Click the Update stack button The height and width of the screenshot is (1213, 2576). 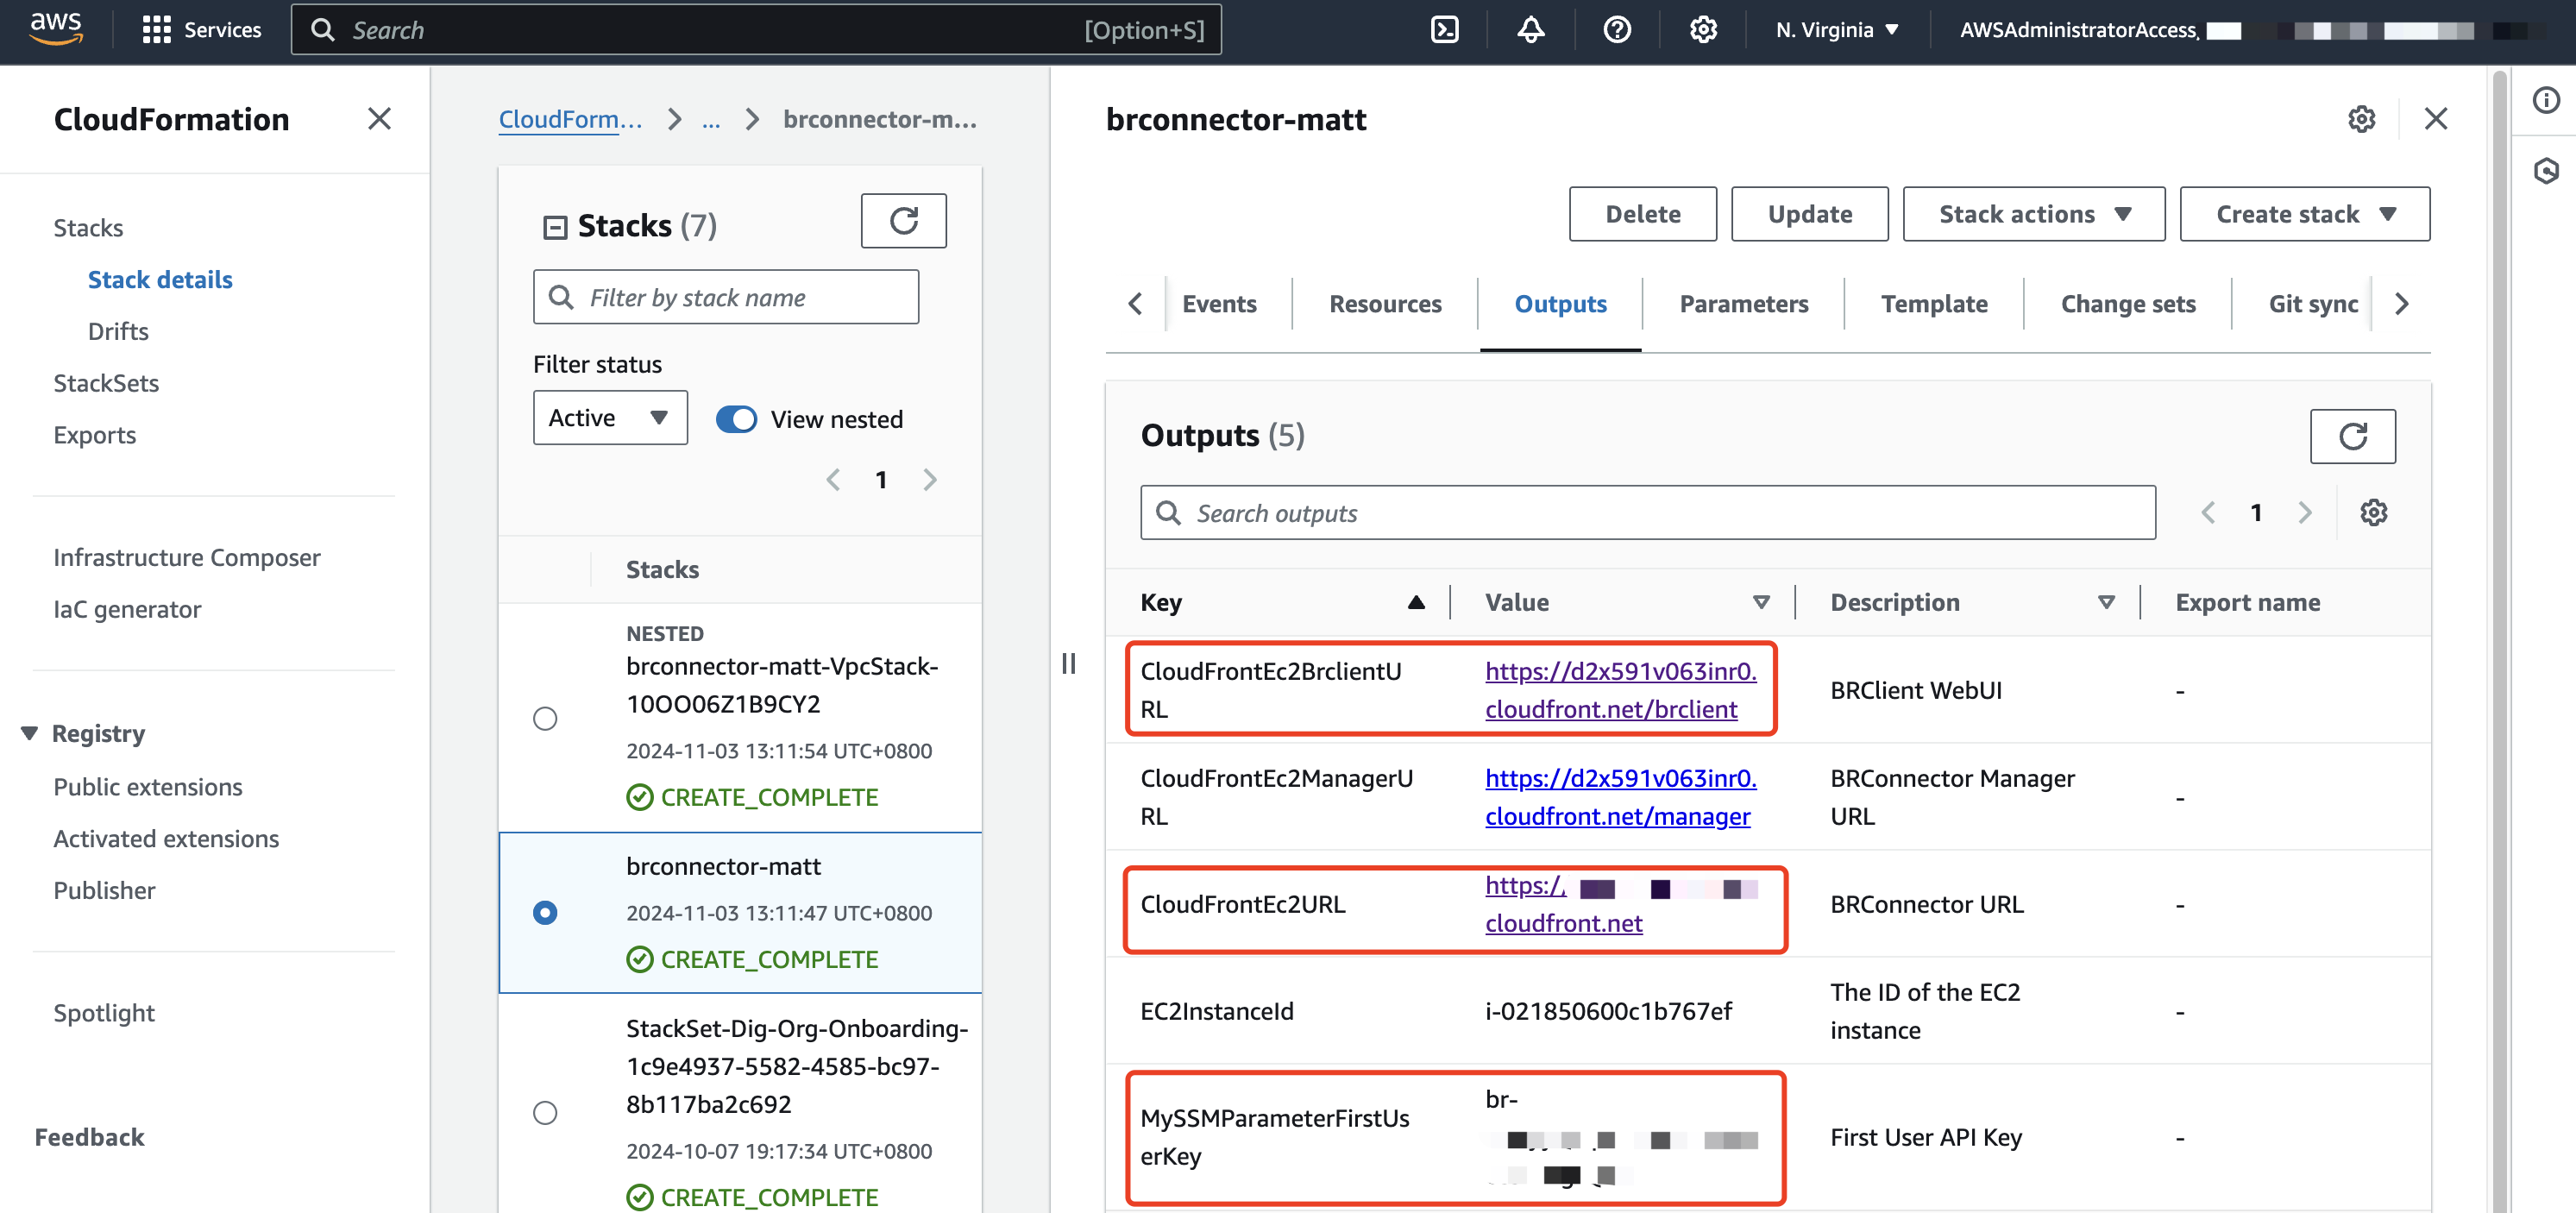1809,214
